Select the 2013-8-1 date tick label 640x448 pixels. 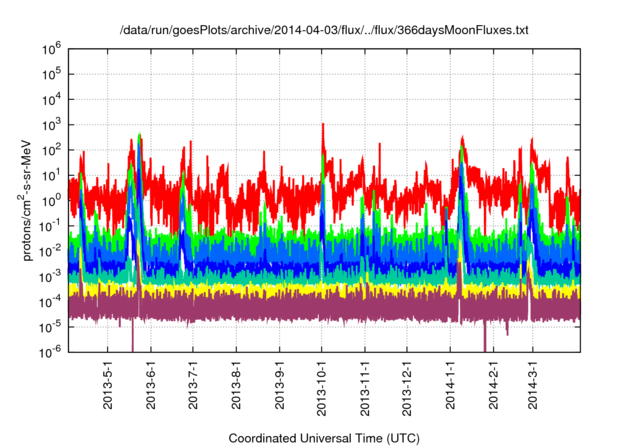tap(237, 385)
